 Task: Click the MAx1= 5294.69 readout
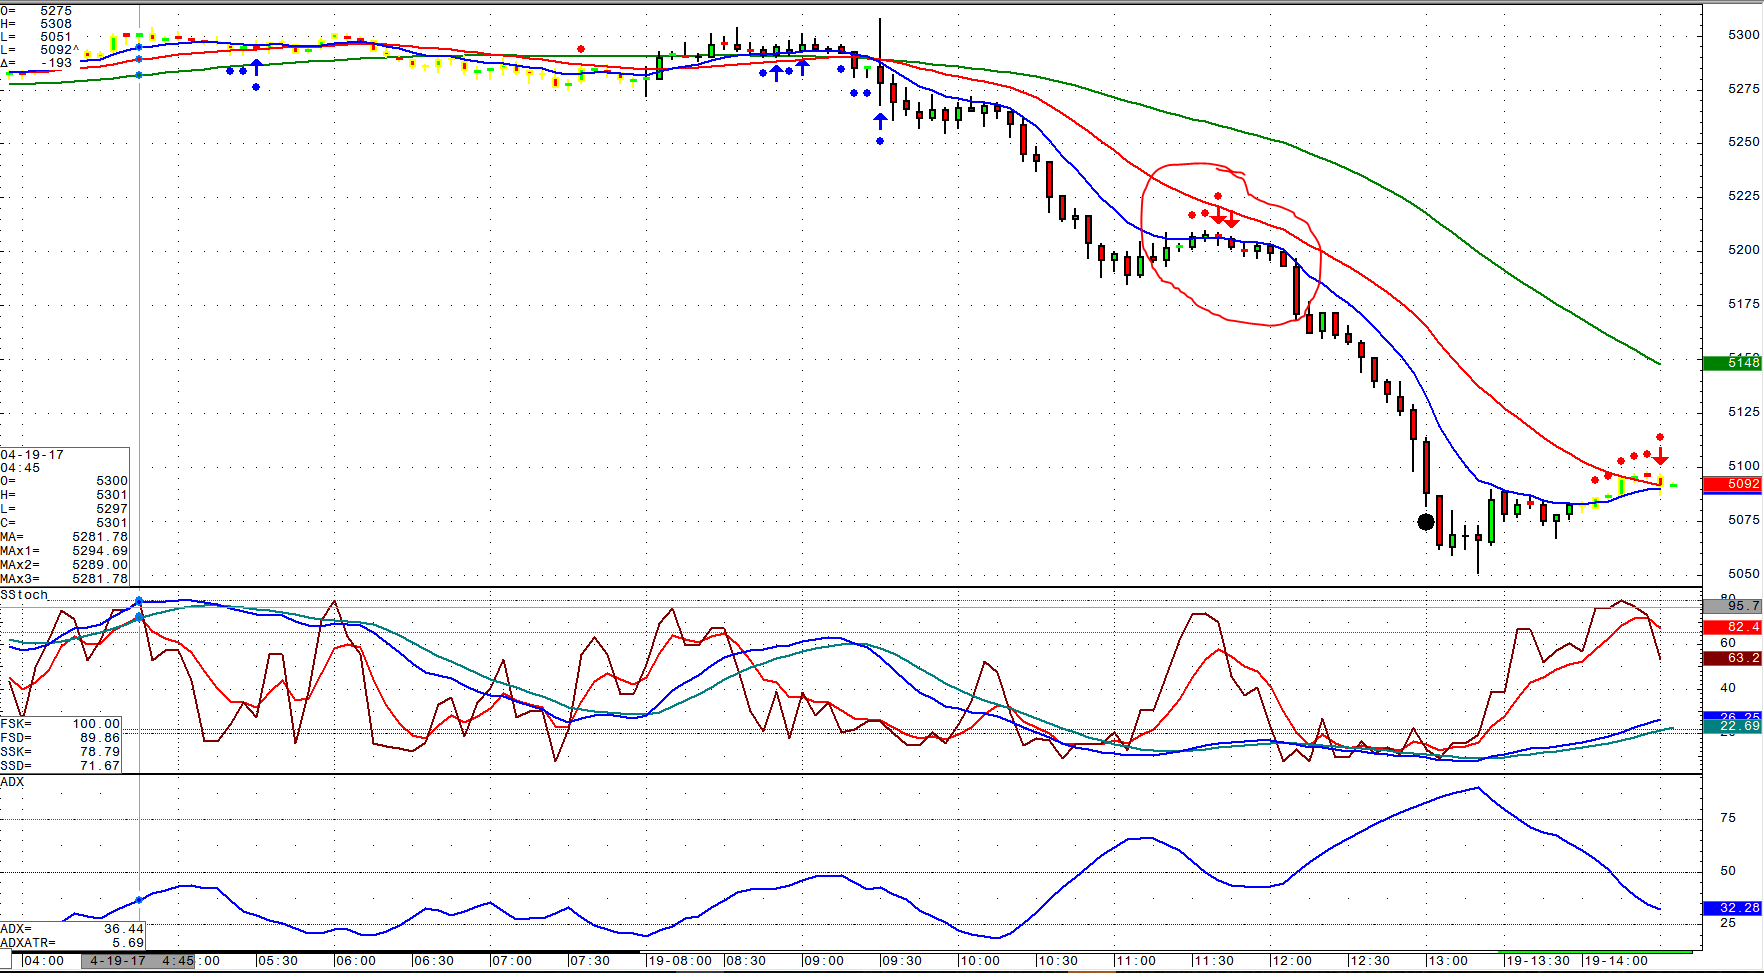(x=64, y=551)
